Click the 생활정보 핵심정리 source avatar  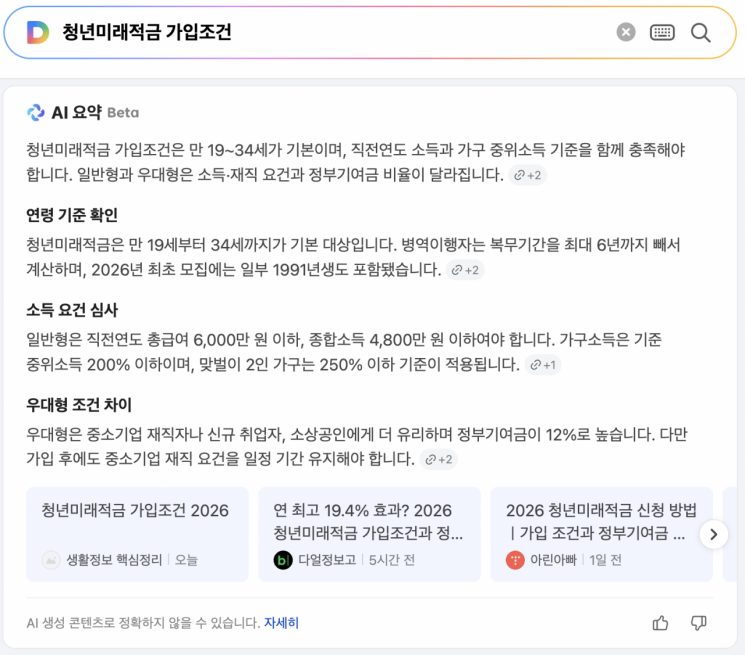click(51, 560)
